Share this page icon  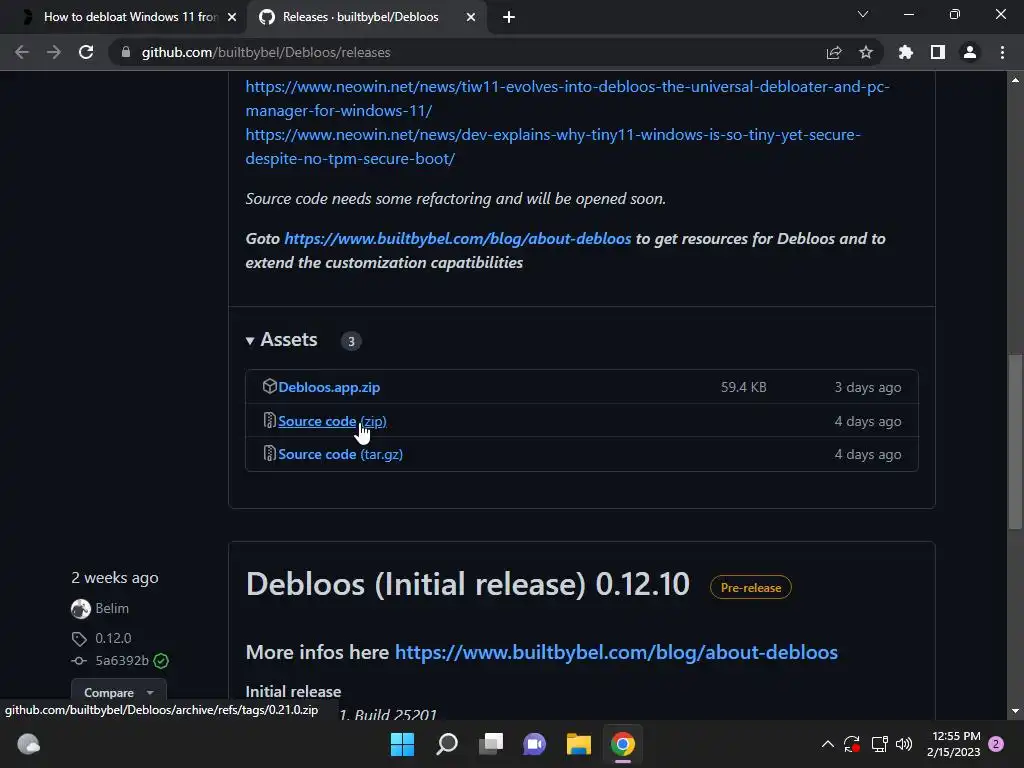click(834, 52)
